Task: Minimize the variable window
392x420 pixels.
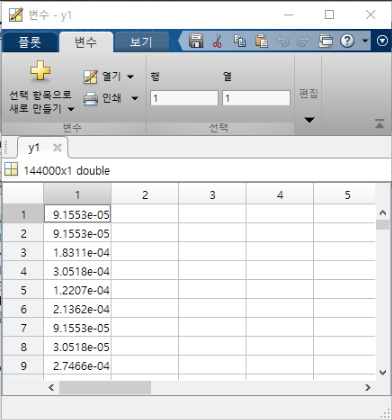Action: click(x=289, y=14)
